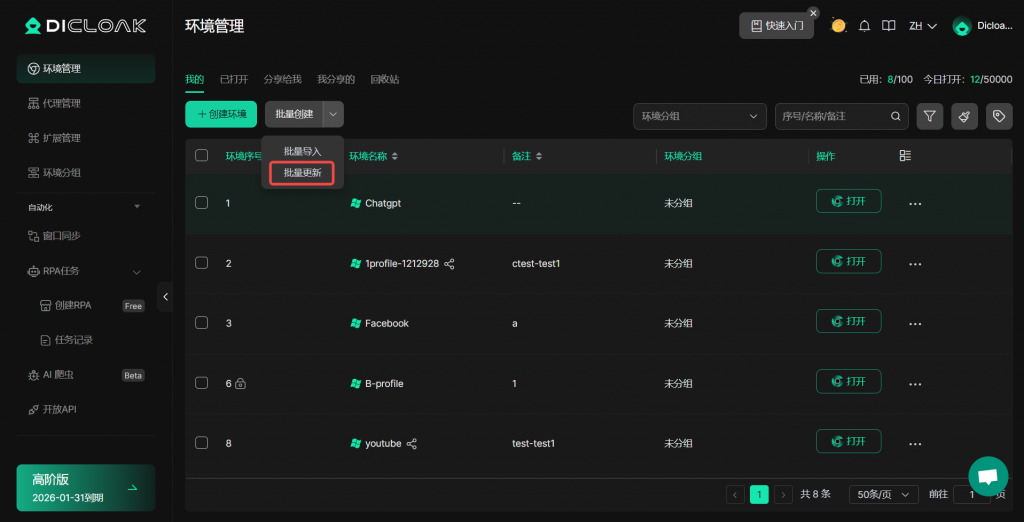Open the 环境分组 filter dropdown
Image resolution: width=1024 pixels, height=522 pixels.
click(700, 116)
